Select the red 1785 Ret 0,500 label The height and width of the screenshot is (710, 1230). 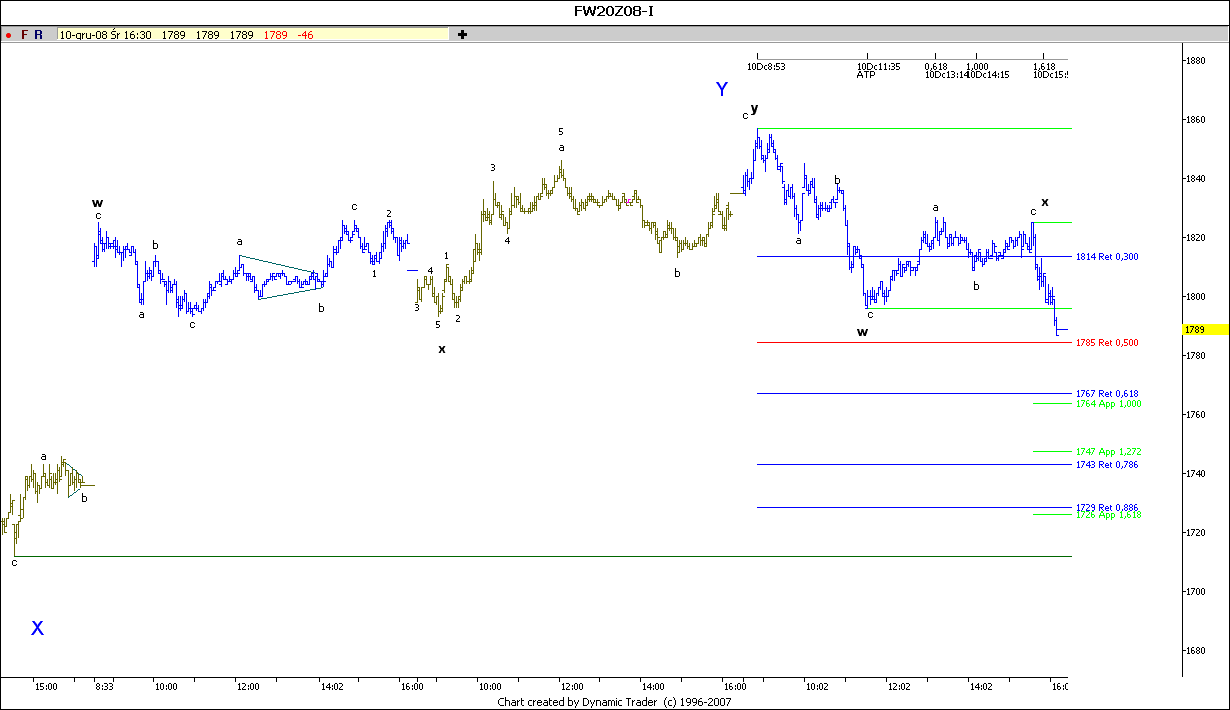click(1106, 343)
